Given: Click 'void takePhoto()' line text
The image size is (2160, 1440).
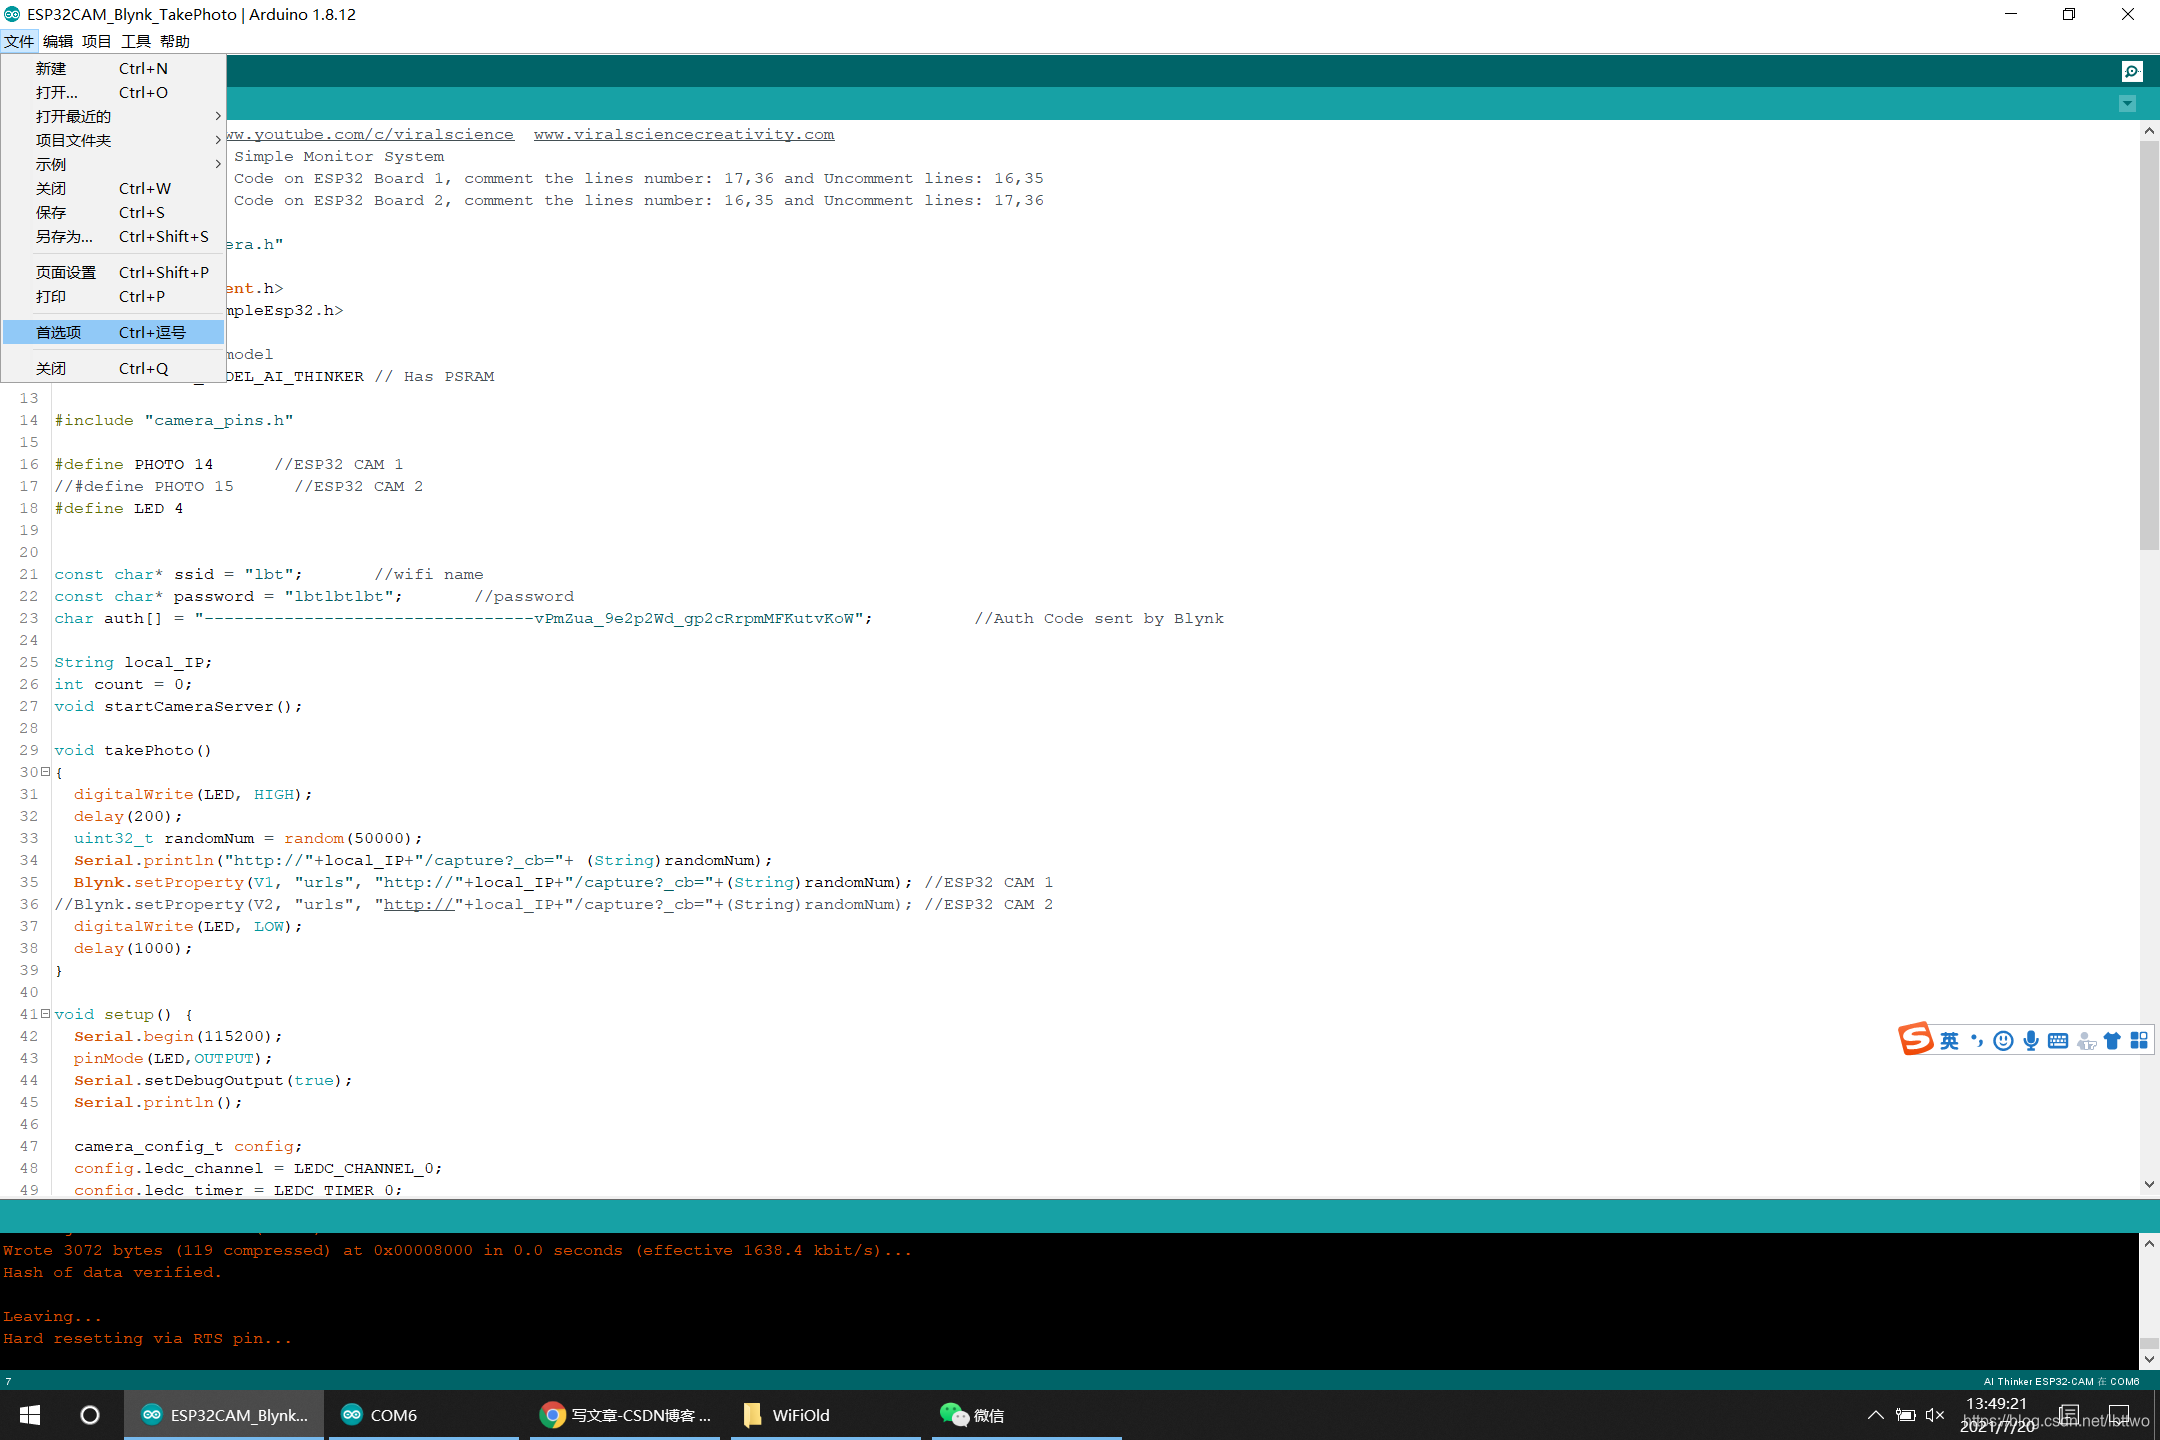Looking at the screenshot, I should click(133, 750).
